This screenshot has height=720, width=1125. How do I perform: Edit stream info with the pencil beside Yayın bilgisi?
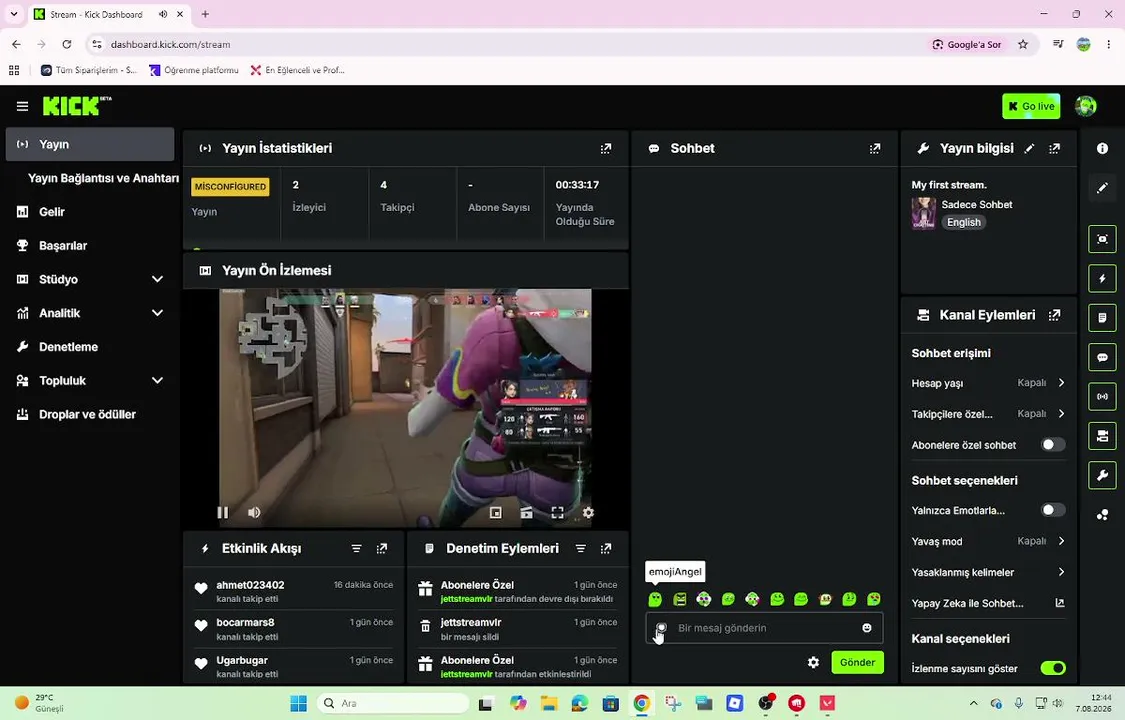[x=1030, y=148]
